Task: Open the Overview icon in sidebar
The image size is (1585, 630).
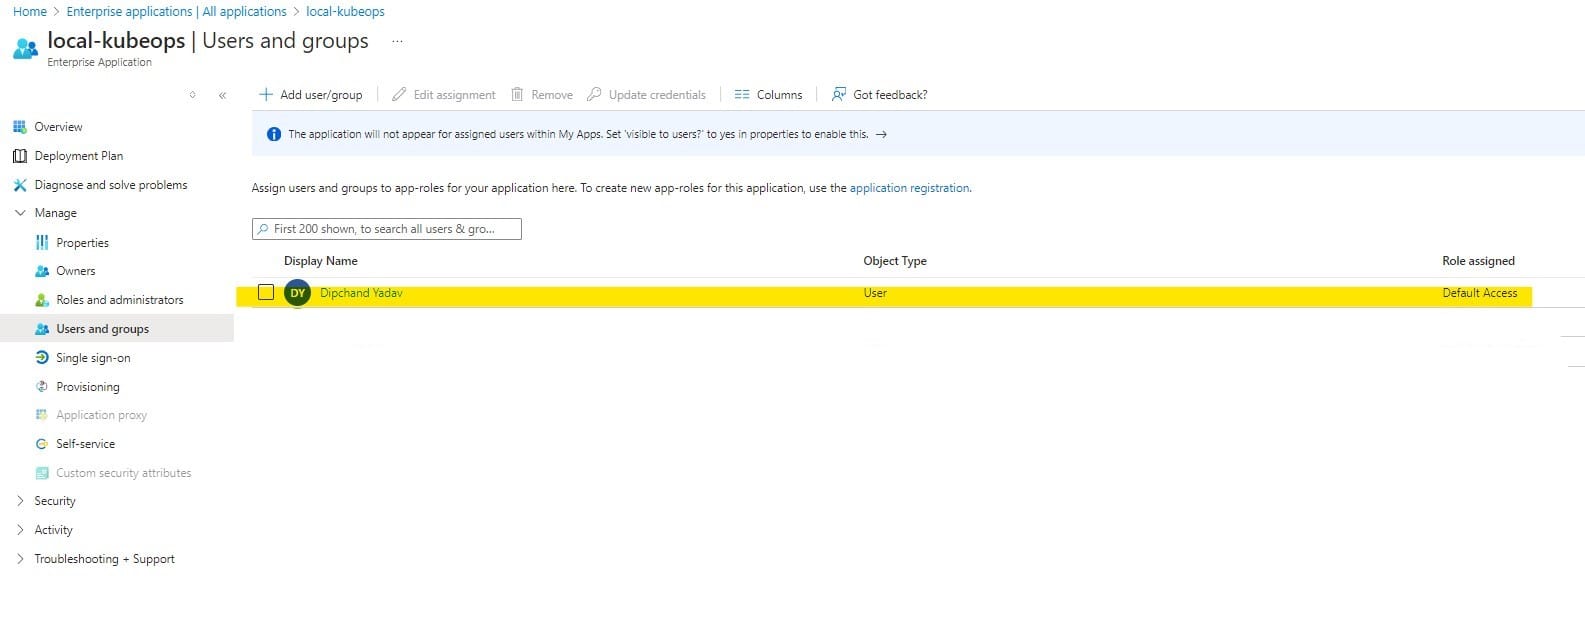Action: coord(19,127)
